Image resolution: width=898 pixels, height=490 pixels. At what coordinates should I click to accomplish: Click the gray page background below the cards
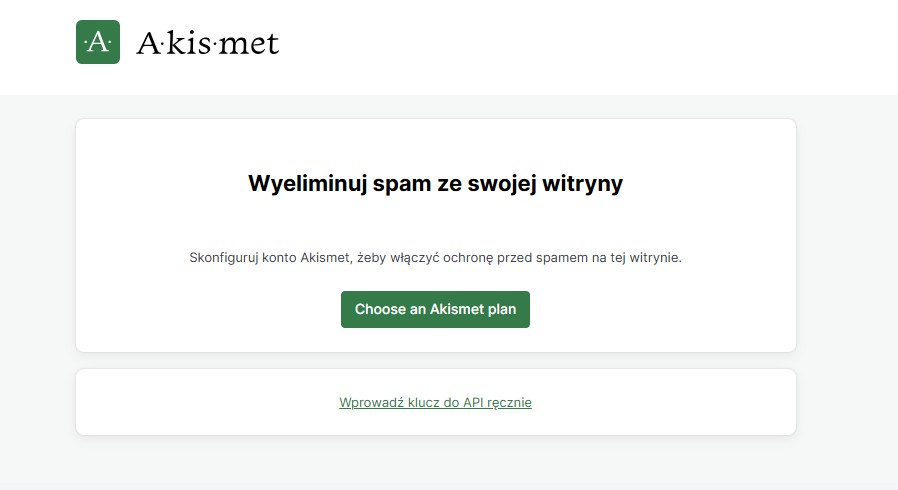pos(450,465)
